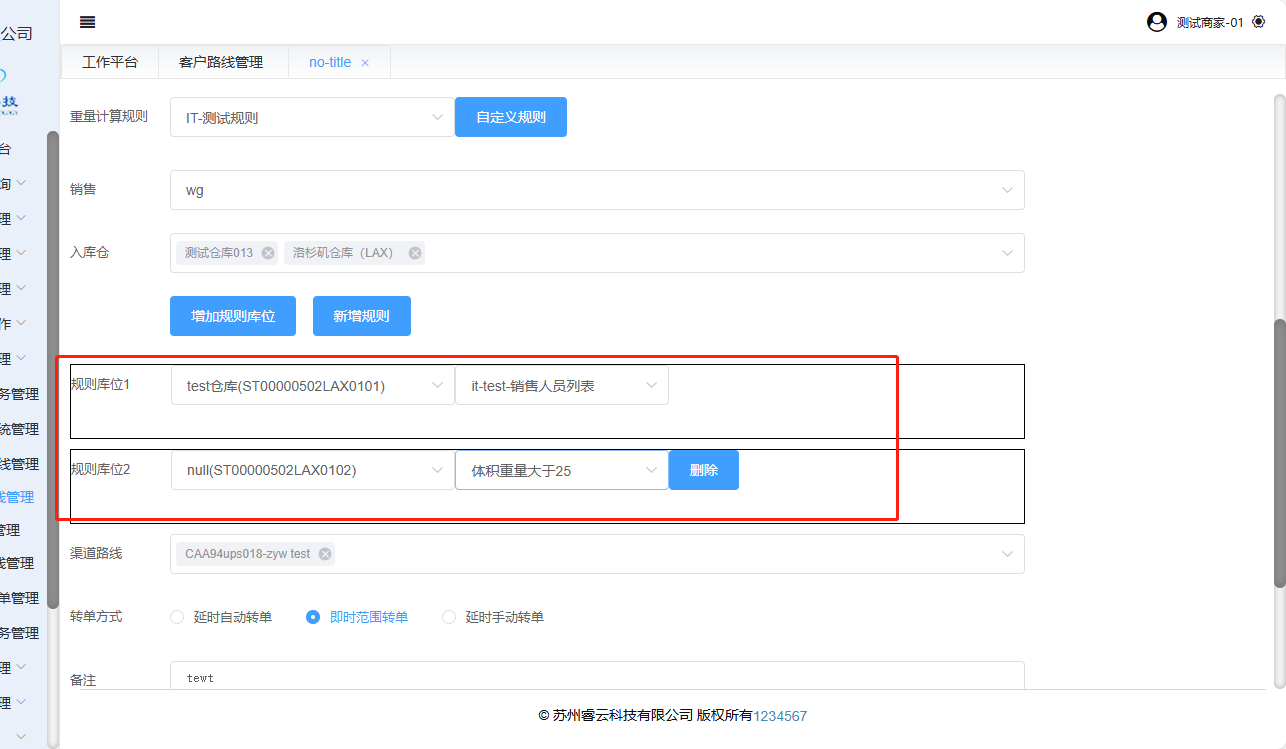
Task: Expand the 销售 dropdown showing wg
Action: (x=597, y=190)
